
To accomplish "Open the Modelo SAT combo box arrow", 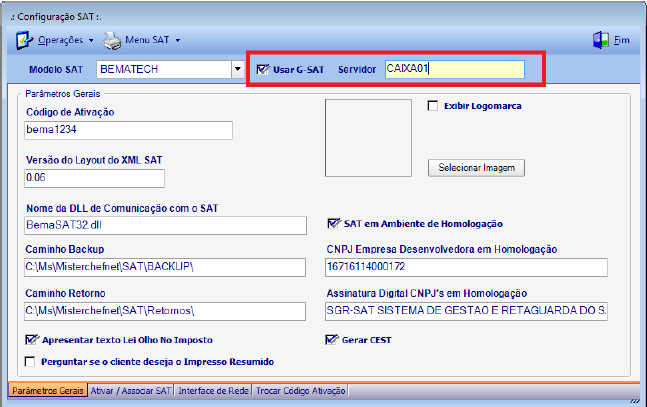I will [x=238, y=69].
